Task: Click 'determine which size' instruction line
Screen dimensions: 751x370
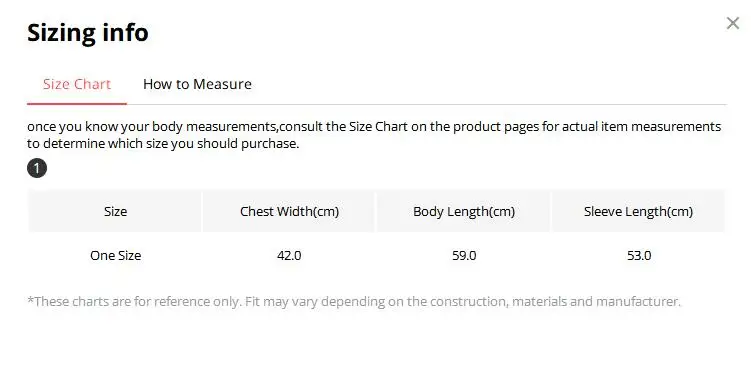Action: (x=163, y=144)
